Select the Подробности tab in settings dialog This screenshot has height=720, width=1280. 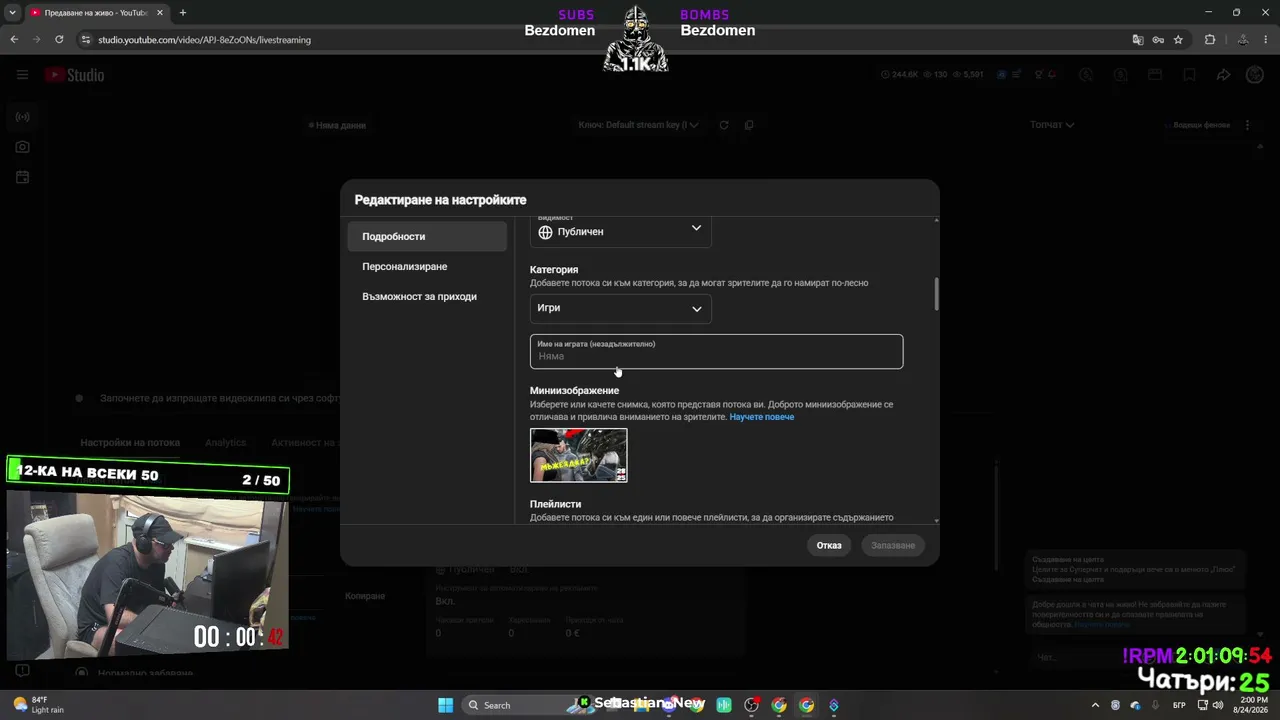(x=427, y=237)
